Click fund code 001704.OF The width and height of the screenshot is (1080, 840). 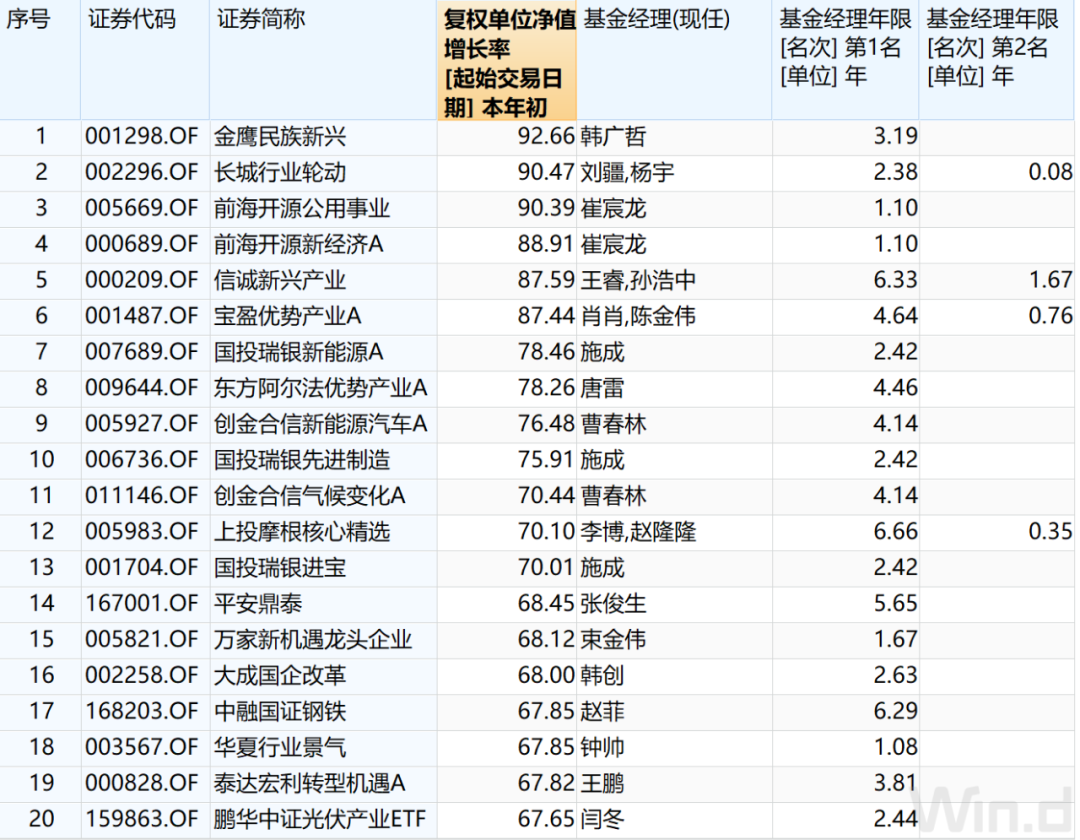(x=142, y=567)
